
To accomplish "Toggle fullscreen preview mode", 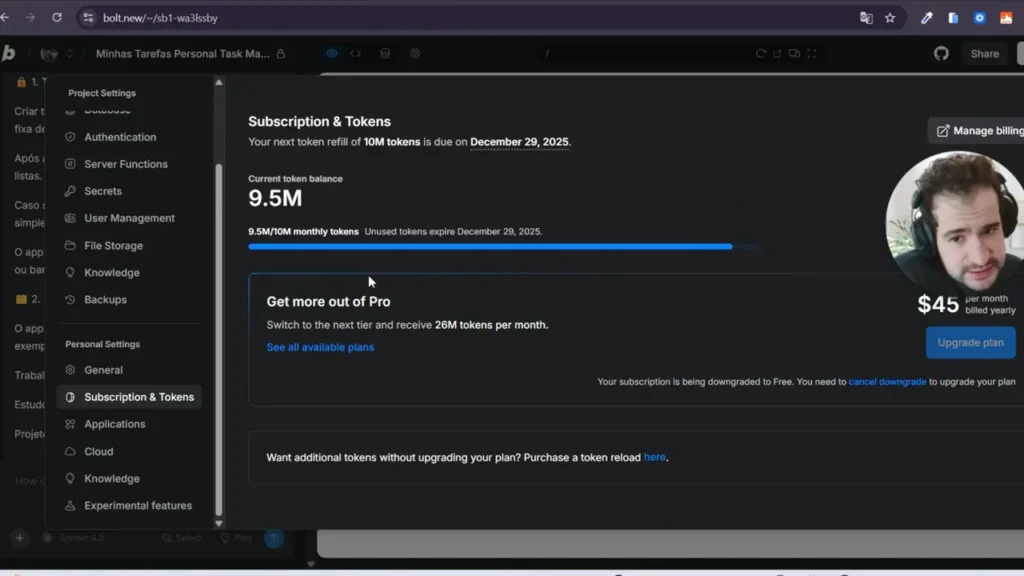I will [x=811, y=53].
